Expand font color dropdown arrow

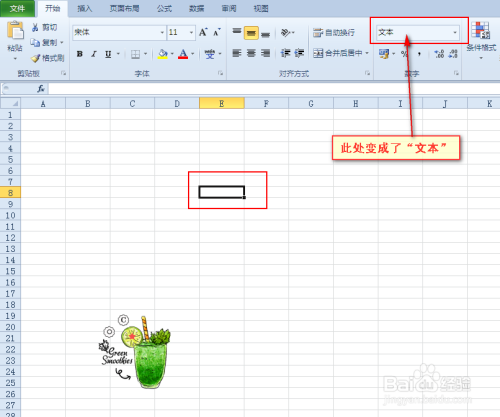click(193, 54)
